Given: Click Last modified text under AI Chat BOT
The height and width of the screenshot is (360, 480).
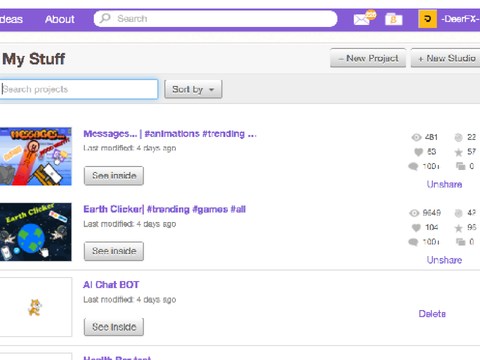Looking at the screenshot, I should pos(130,300).
